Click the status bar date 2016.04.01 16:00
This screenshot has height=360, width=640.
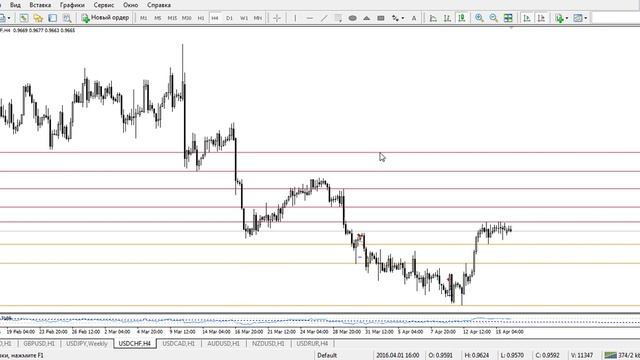(398, 356)
